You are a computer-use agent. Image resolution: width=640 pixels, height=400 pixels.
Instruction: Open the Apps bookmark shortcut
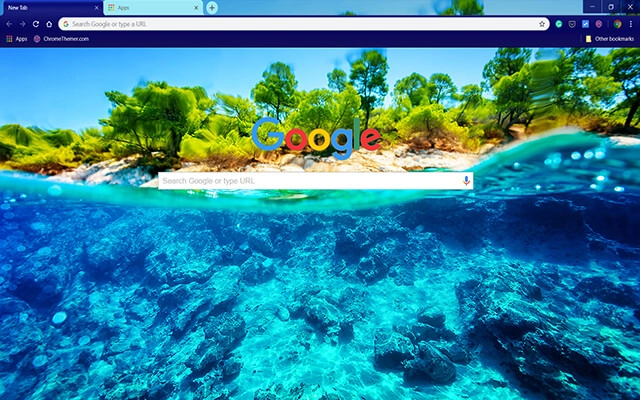17,39
